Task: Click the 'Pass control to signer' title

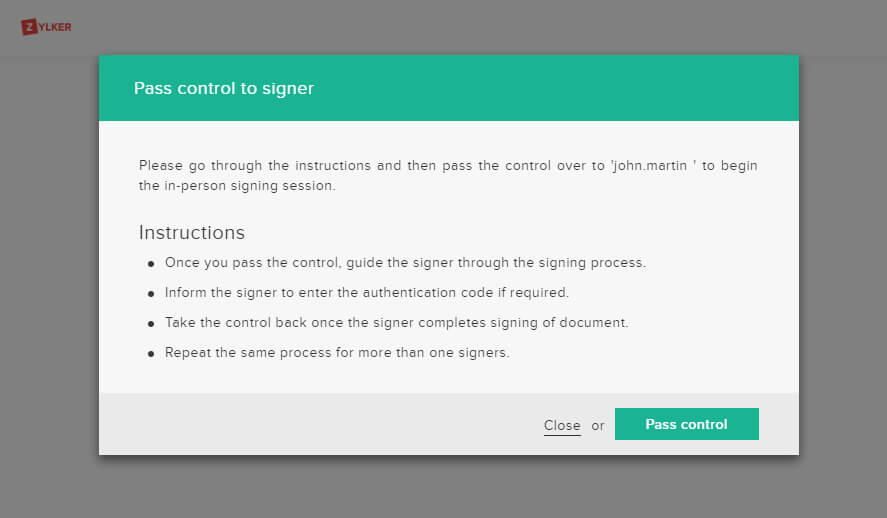Action: pos(224,88)
